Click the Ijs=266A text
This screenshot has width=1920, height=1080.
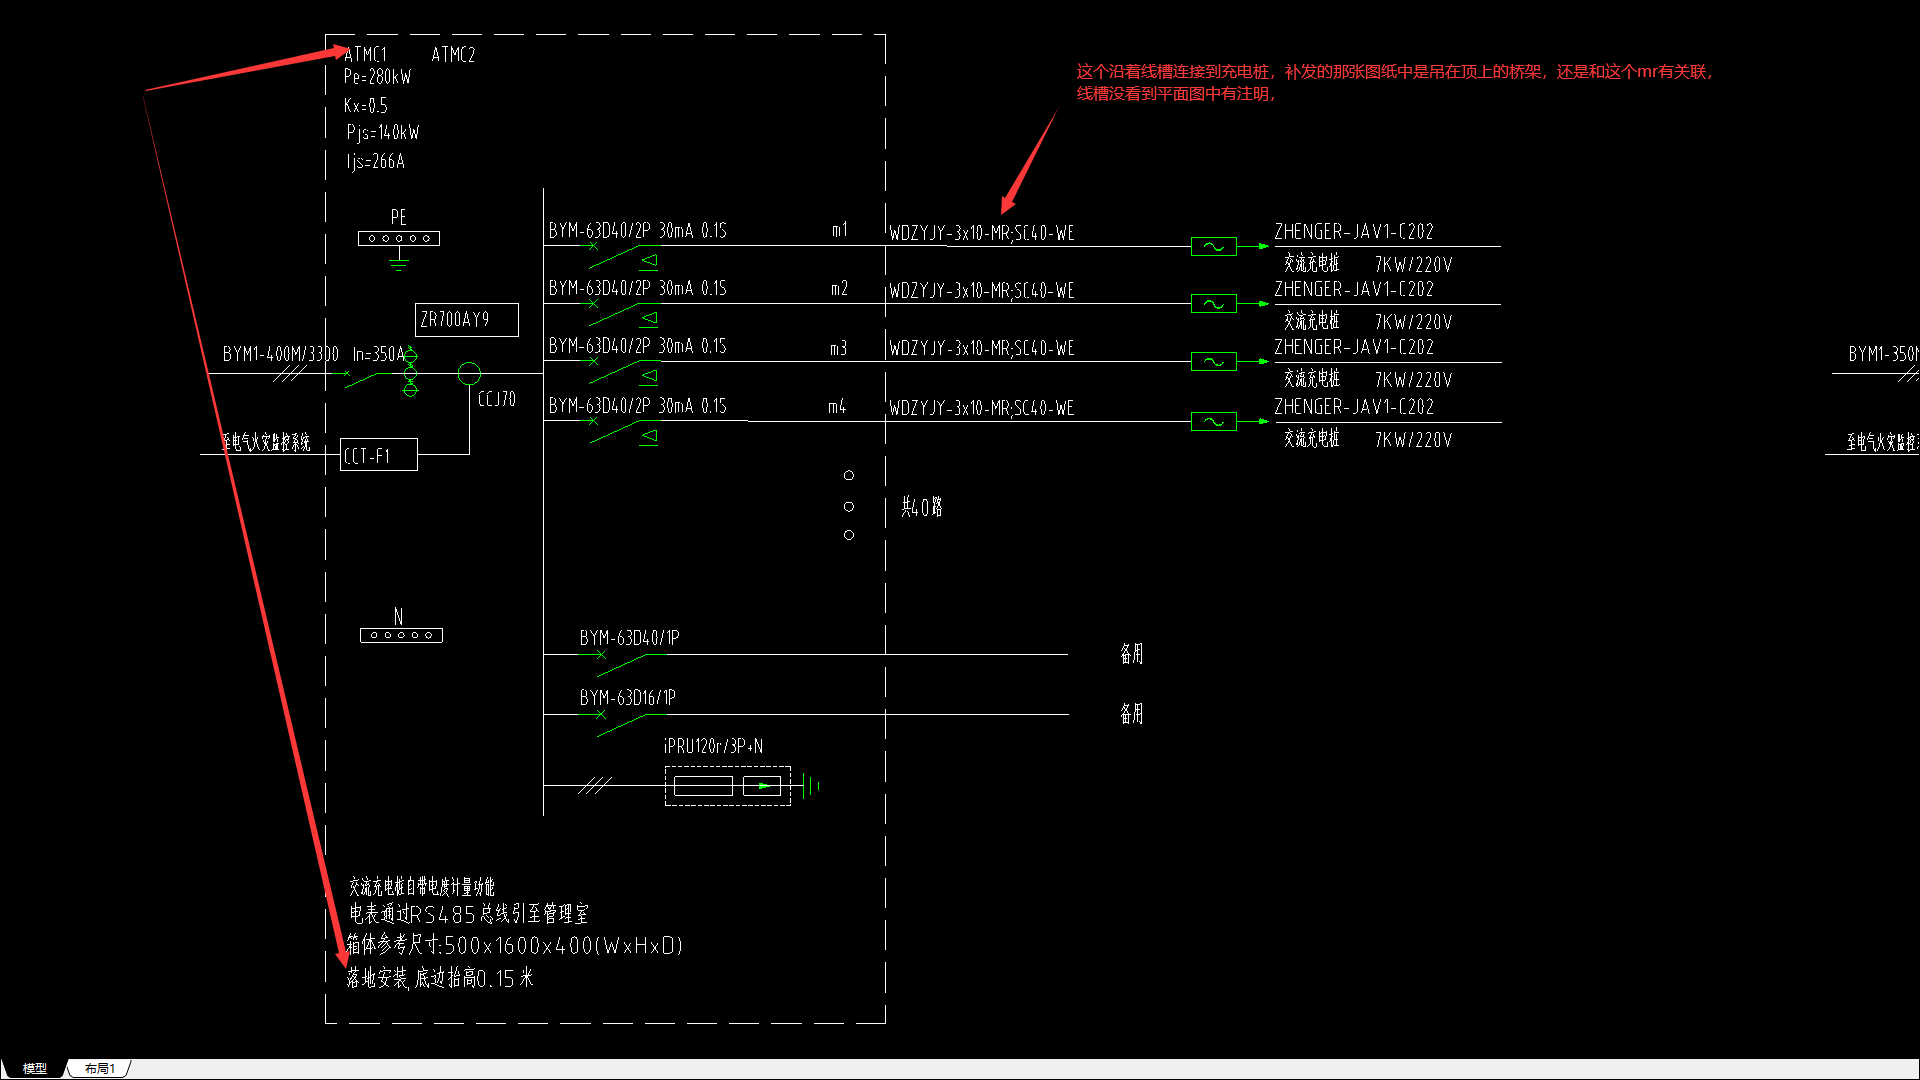376,162
